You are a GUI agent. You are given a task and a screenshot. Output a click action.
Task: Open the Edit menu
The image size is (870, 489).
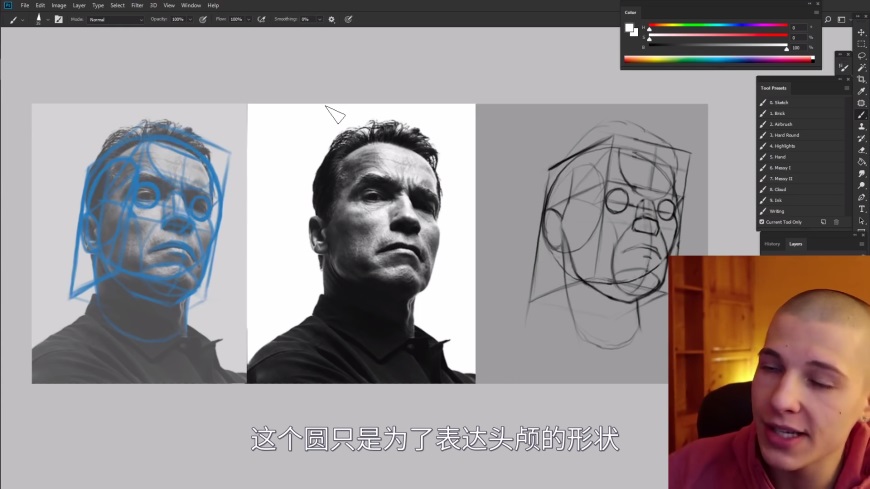40,5
